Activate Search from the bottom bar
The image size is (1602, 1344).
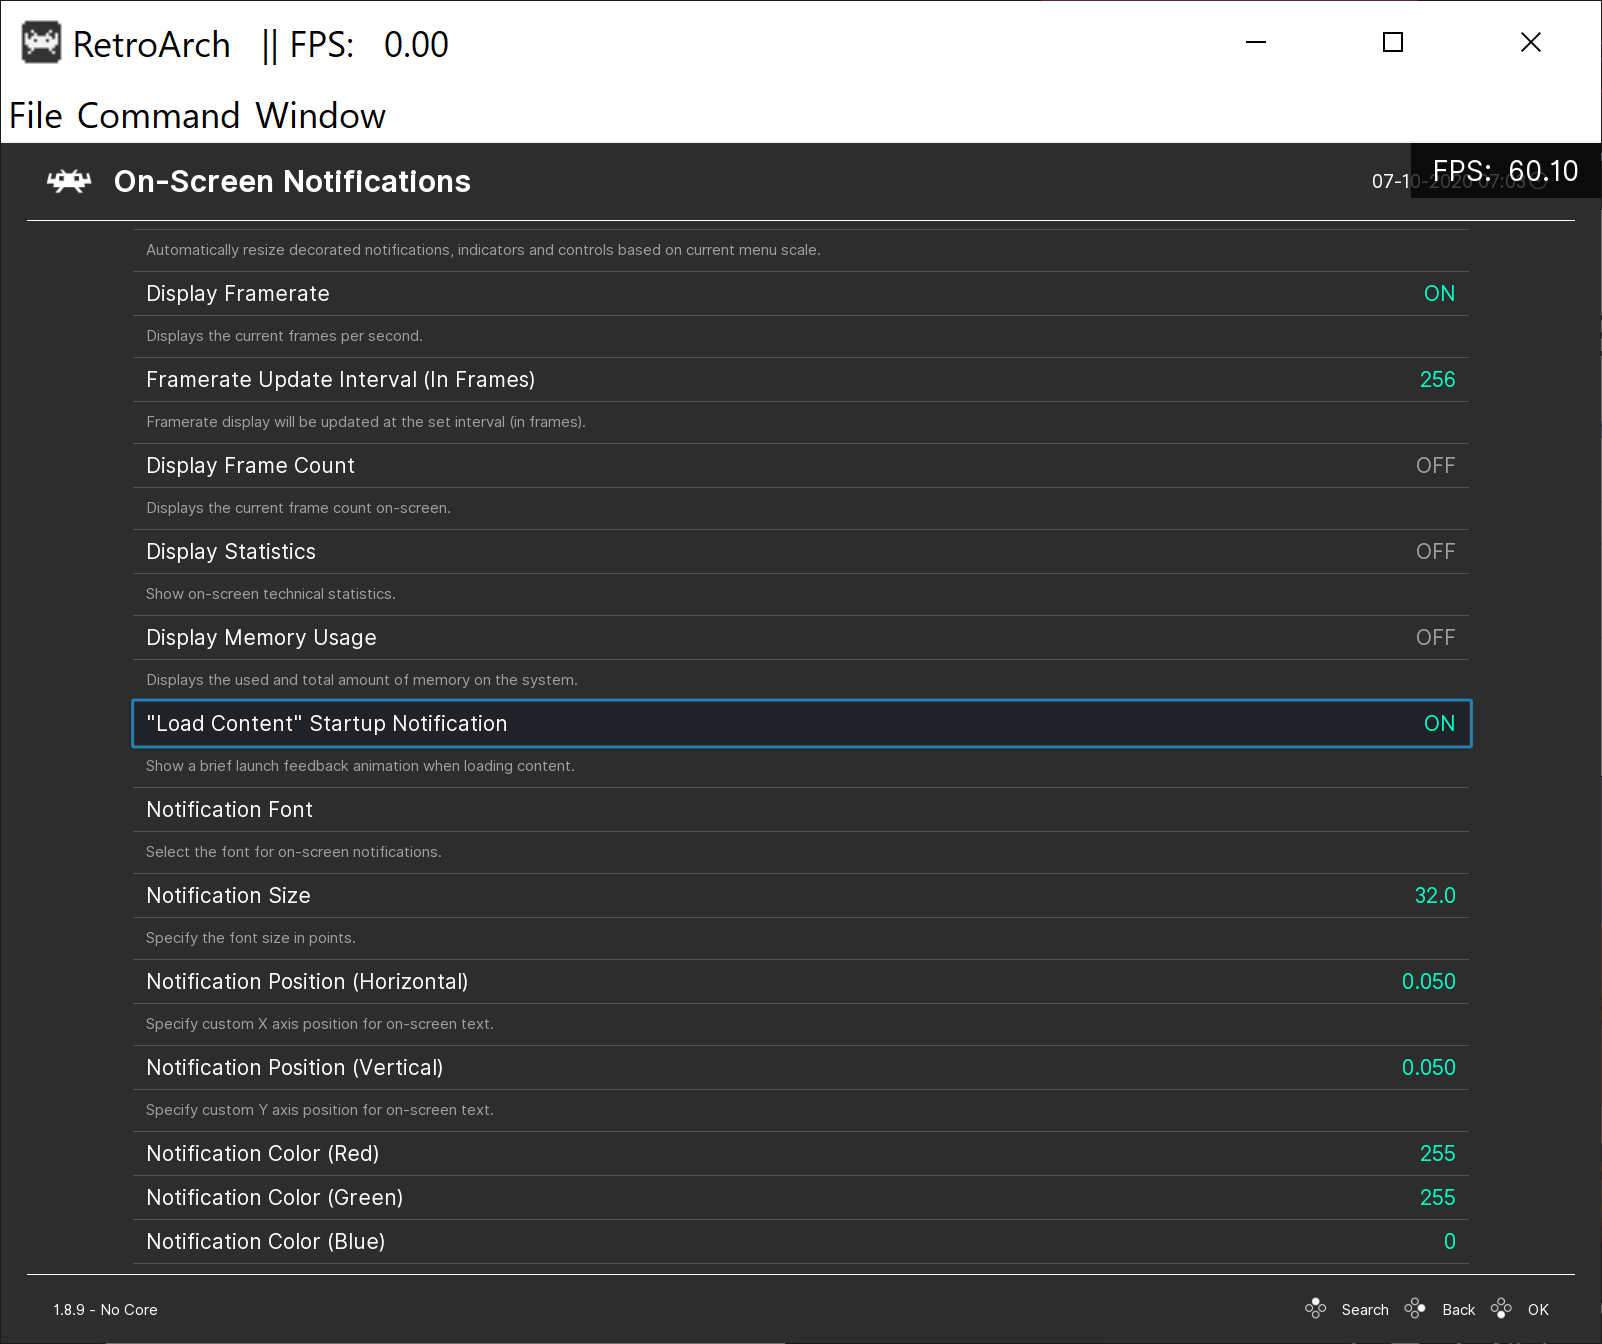[1364, 1308]
